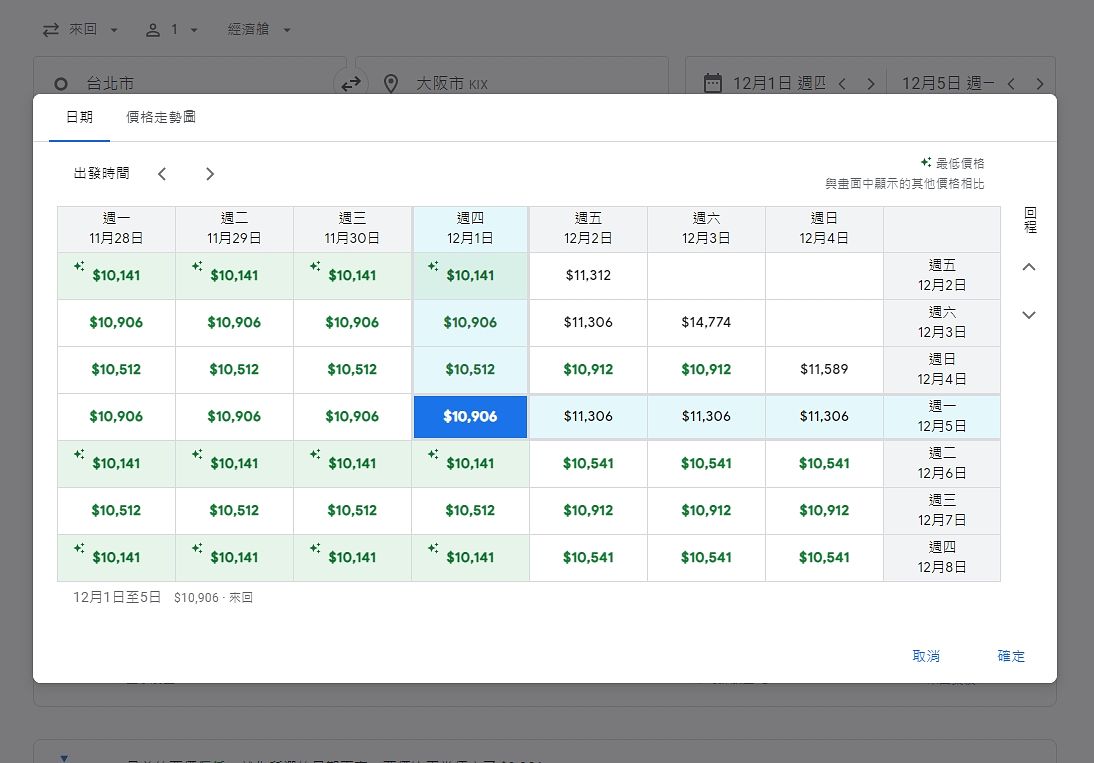Open the 經濟艙 cabin class dropdown
1094x763 pixels.
click(x=259, y=30)
